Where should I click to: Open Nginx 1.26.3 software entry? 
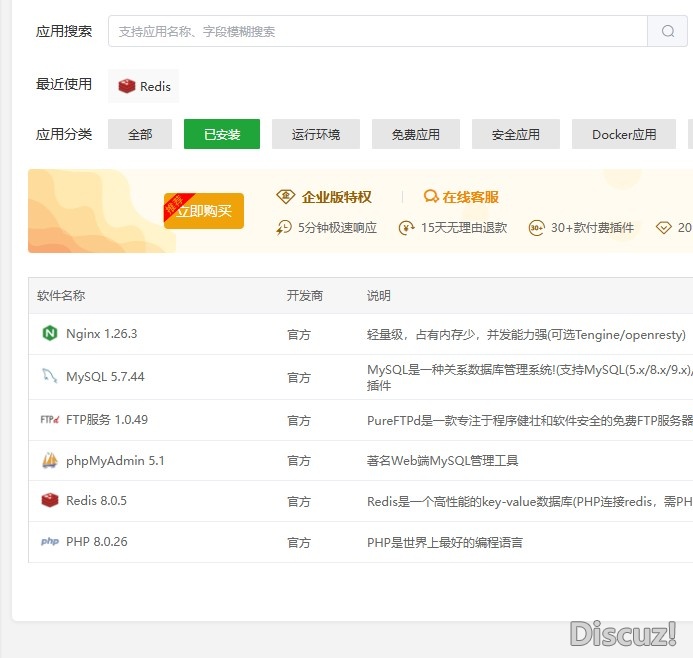point(101,334)
